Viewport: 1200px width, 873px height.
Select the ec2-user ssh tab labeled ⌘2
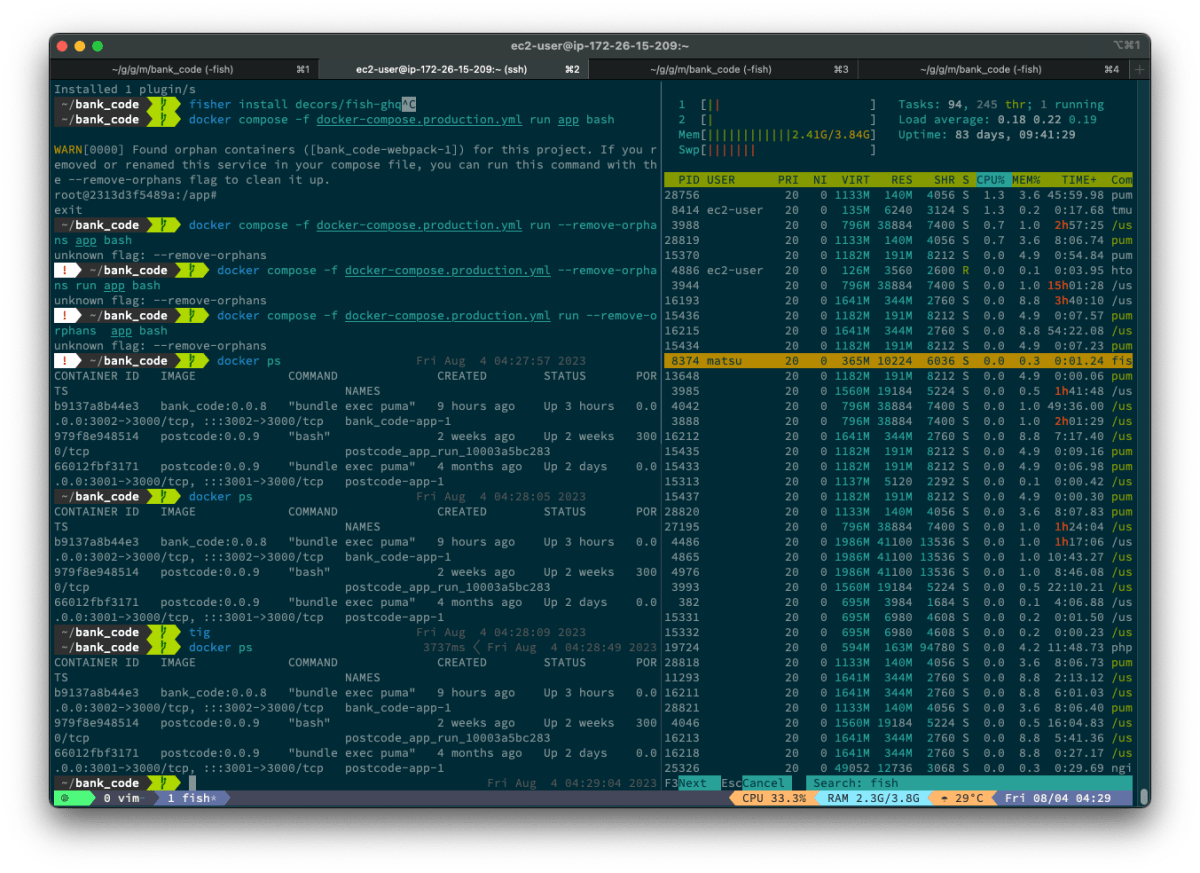pyautogui.click(x=454, y=69)
